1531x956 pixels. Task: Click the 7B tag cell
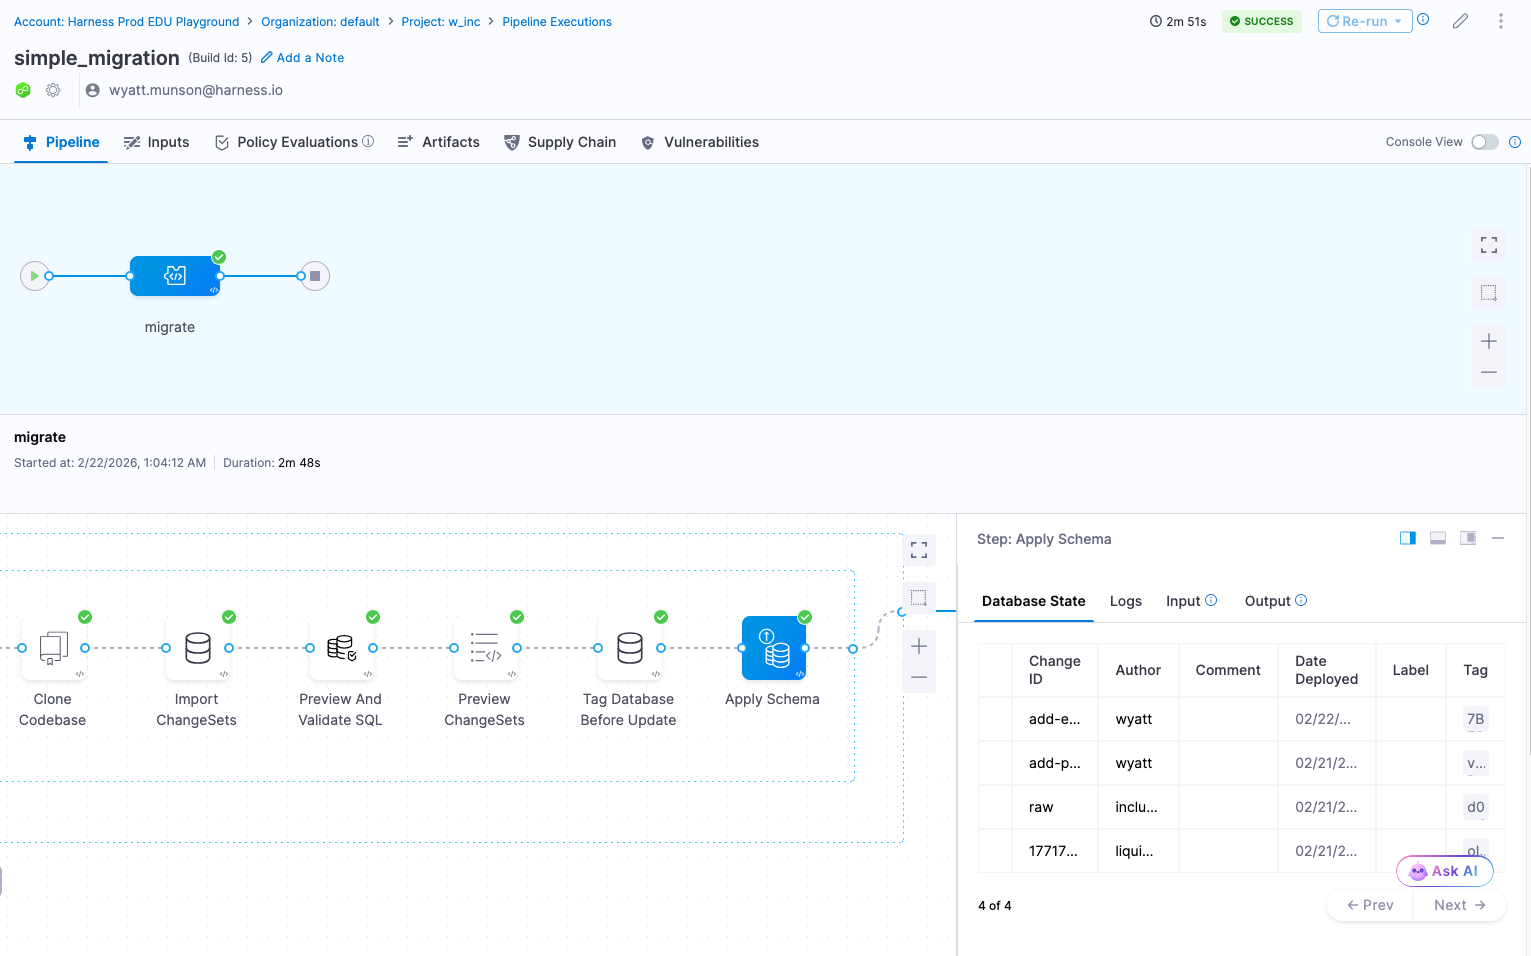1475,719
